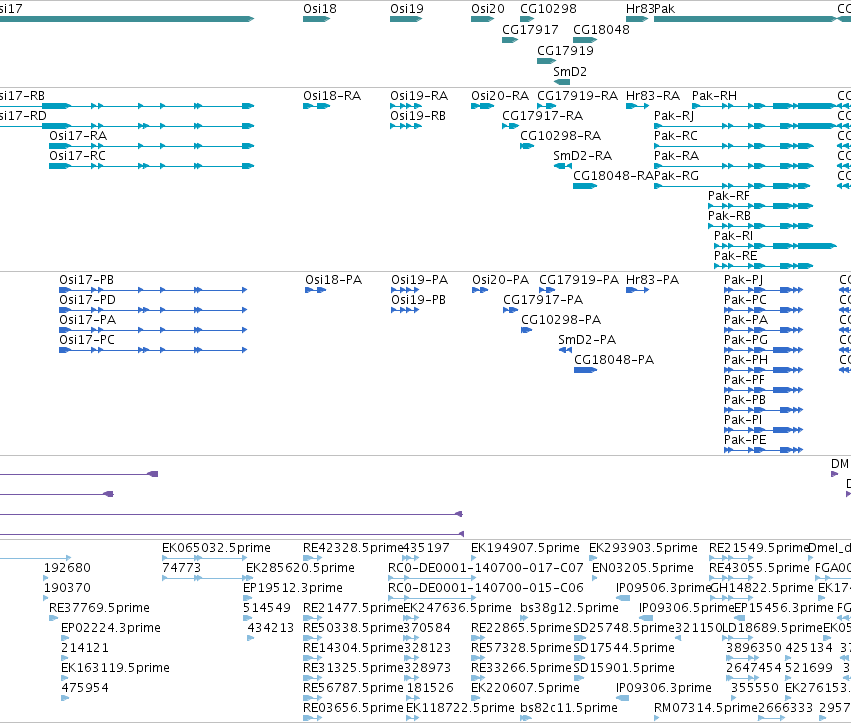Click the CG18048-PA protein label
The height and width of the screenshot is (723, 851).
pos(614,361)
